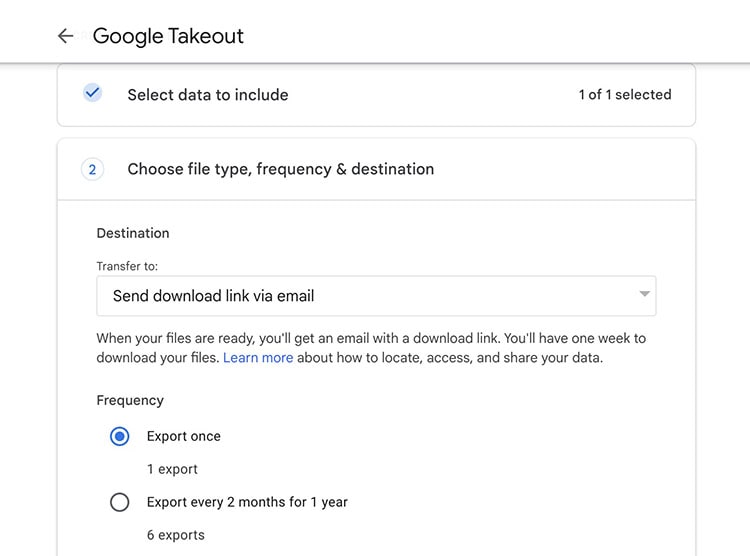
Task: Click the step 2 number circle
Action: coord(92,169)
